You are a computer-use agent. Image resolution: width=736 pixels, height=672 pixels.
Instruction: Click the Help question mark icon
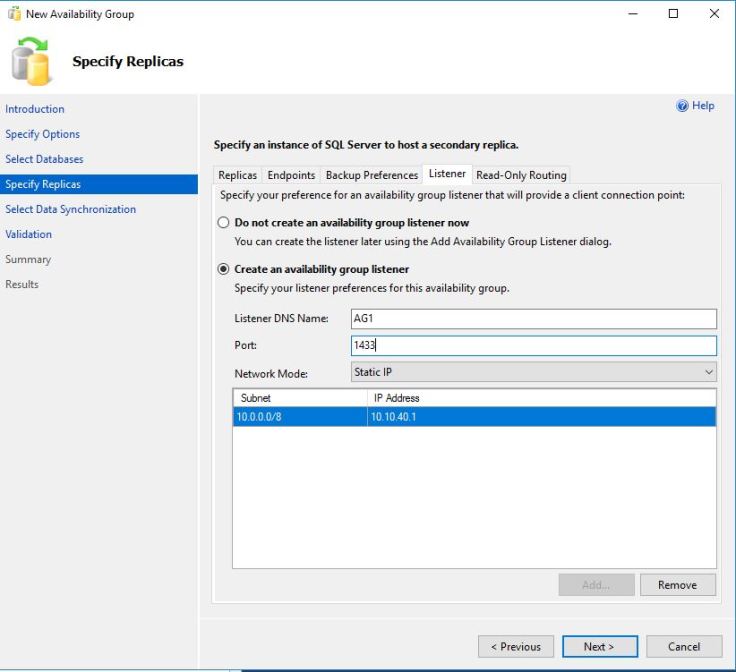coord(682,106)
